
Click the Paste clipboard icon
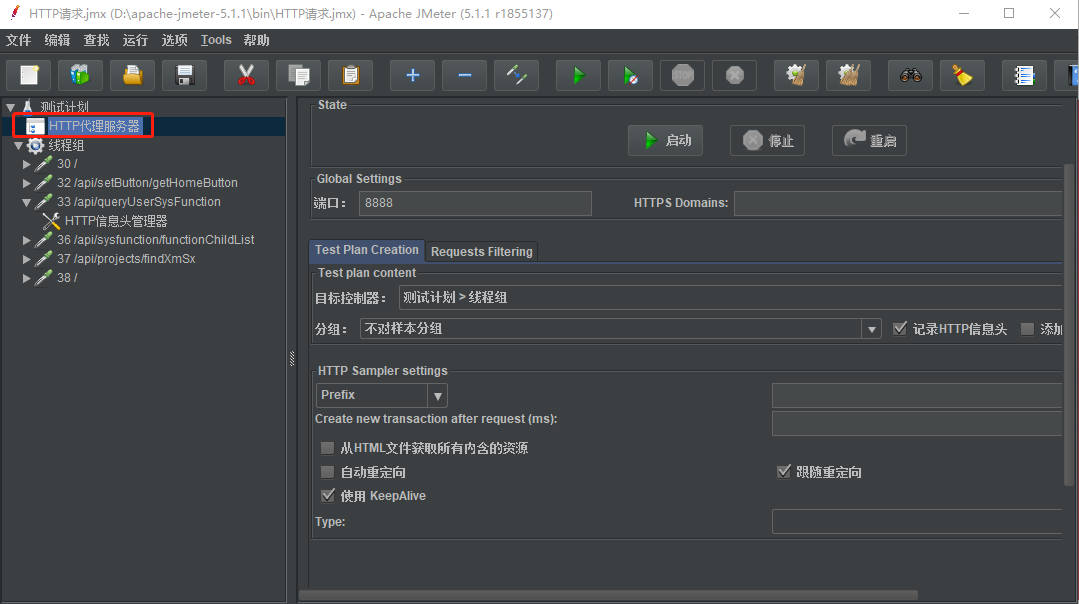(350, 75)
